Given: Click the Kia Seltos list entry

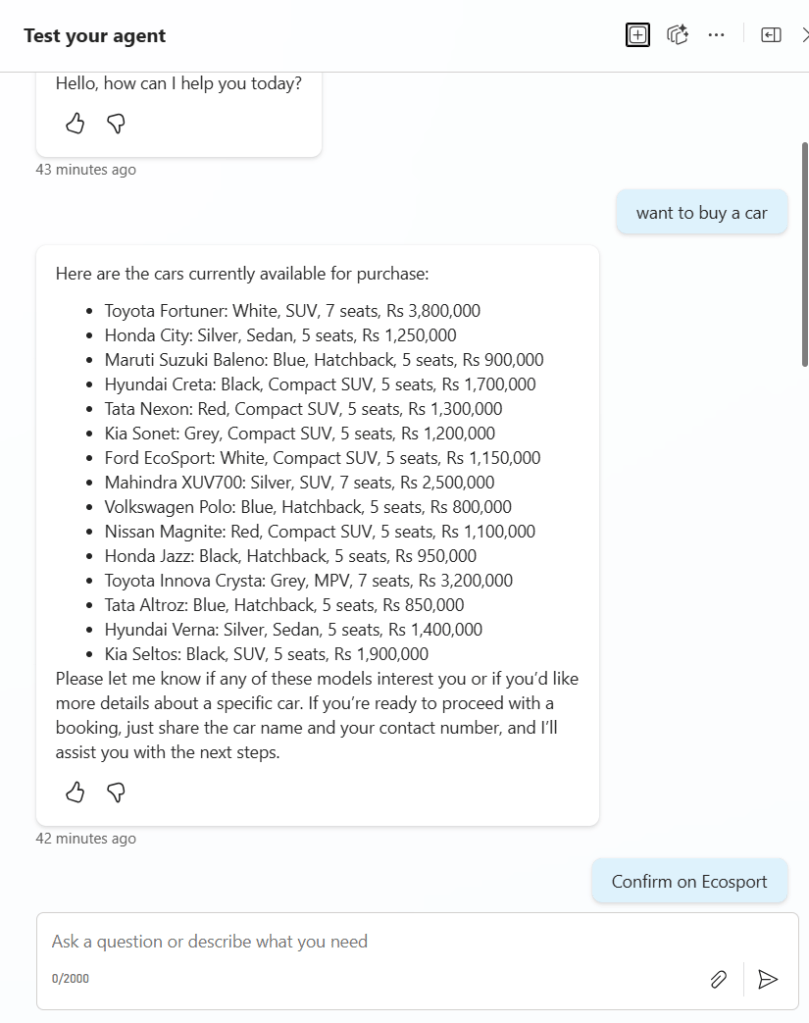Looking at the screenshot, I should coord(266,654).
